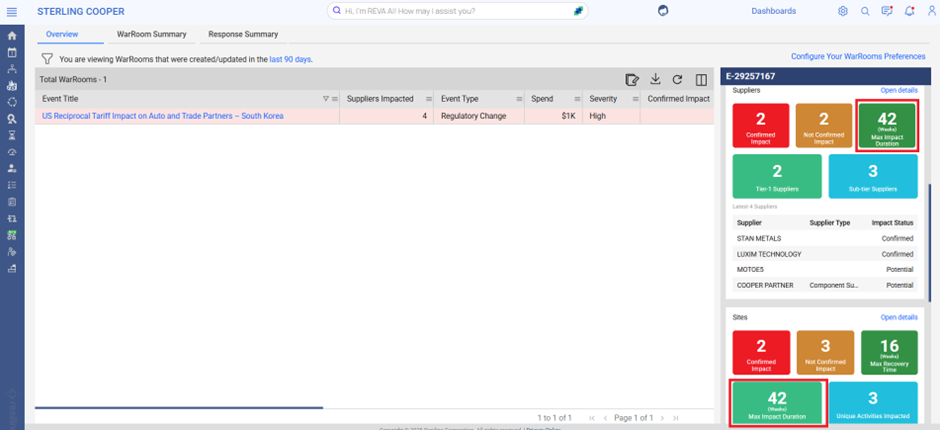Open Configure Your WarRooms Preferences
The image size is (940, 430).
[x=858, y=56]
